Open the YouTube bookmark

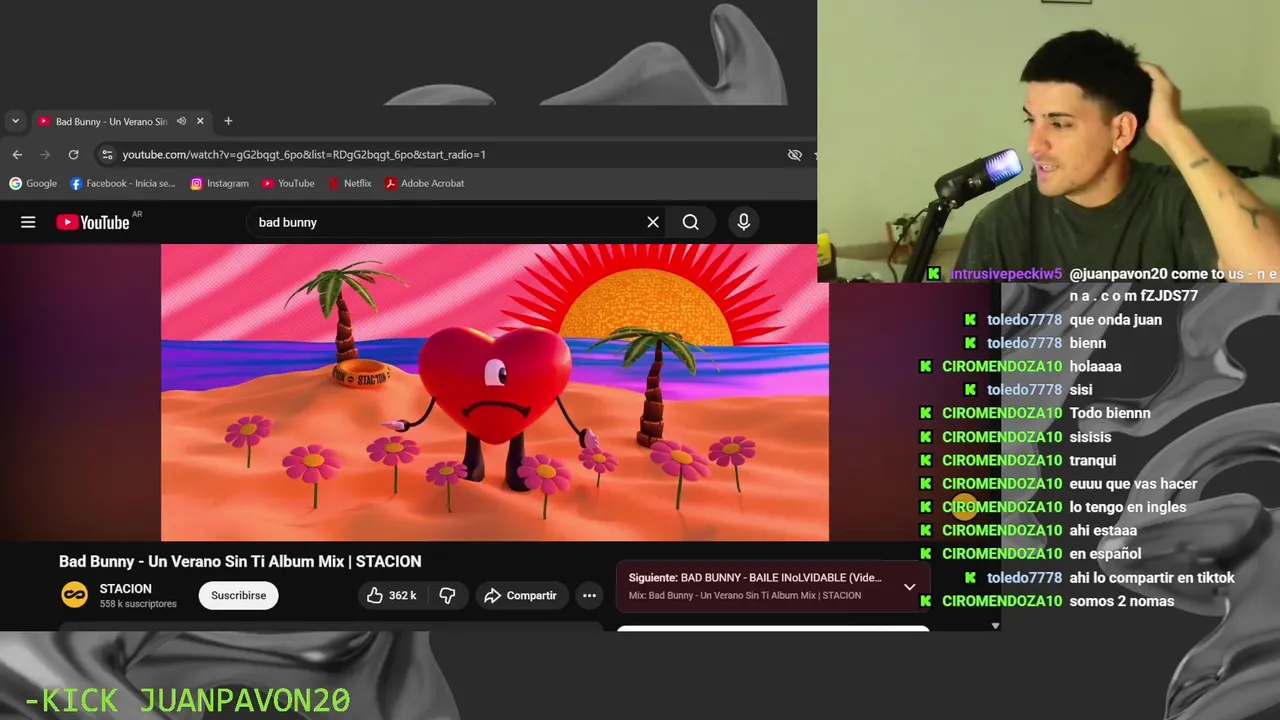pos(288,183)
